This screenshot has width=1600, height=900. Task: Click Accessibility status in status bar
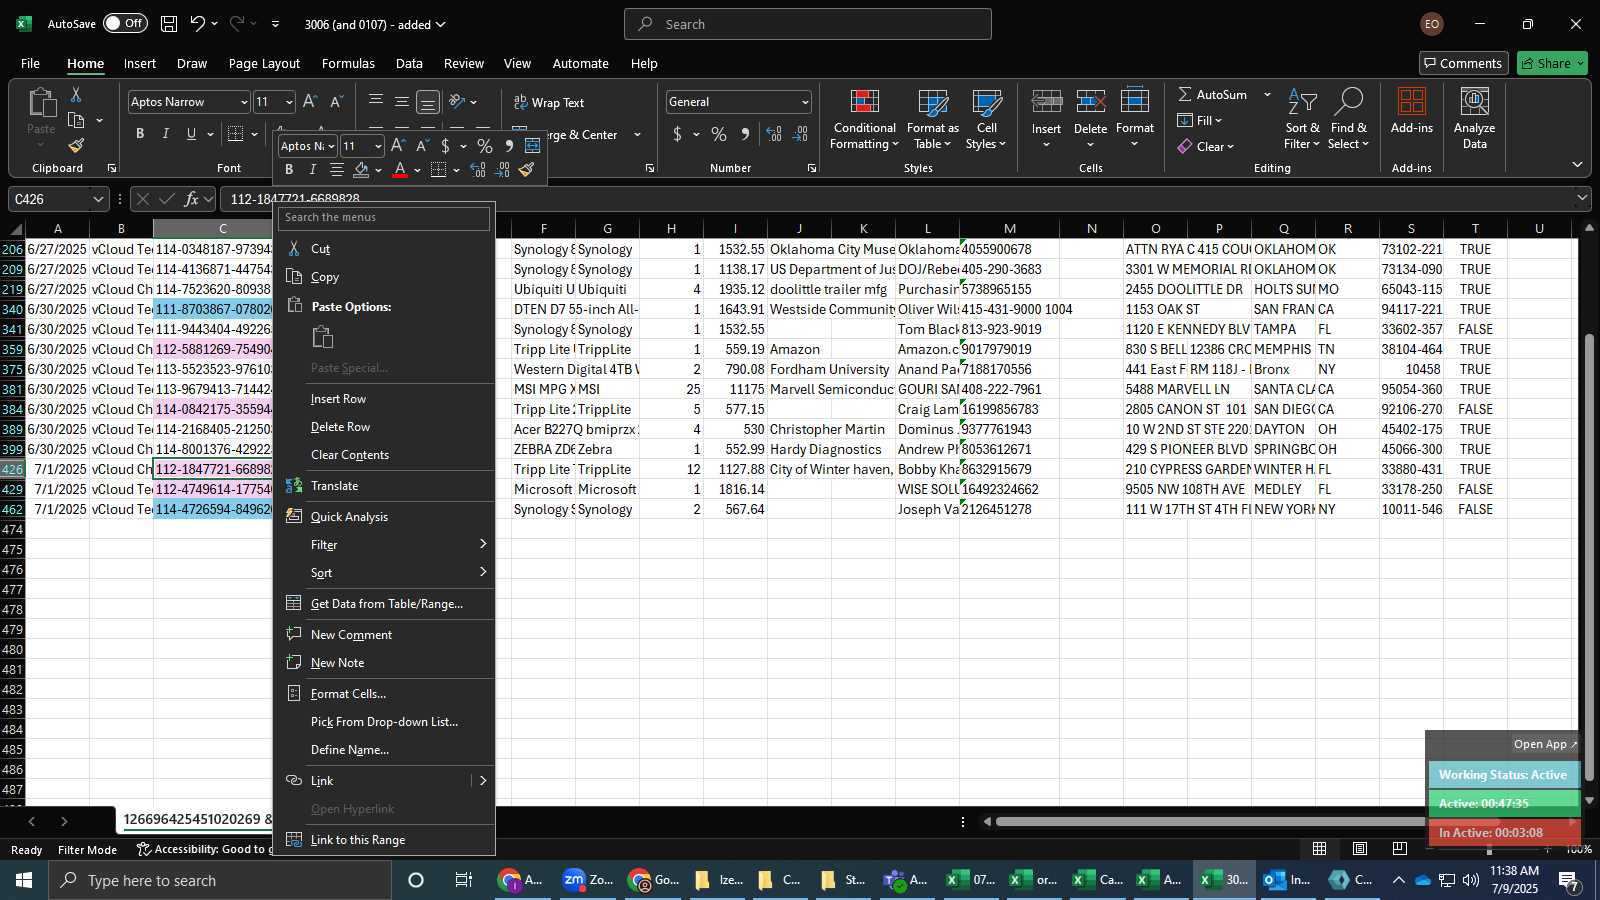[x=203, y=849]
